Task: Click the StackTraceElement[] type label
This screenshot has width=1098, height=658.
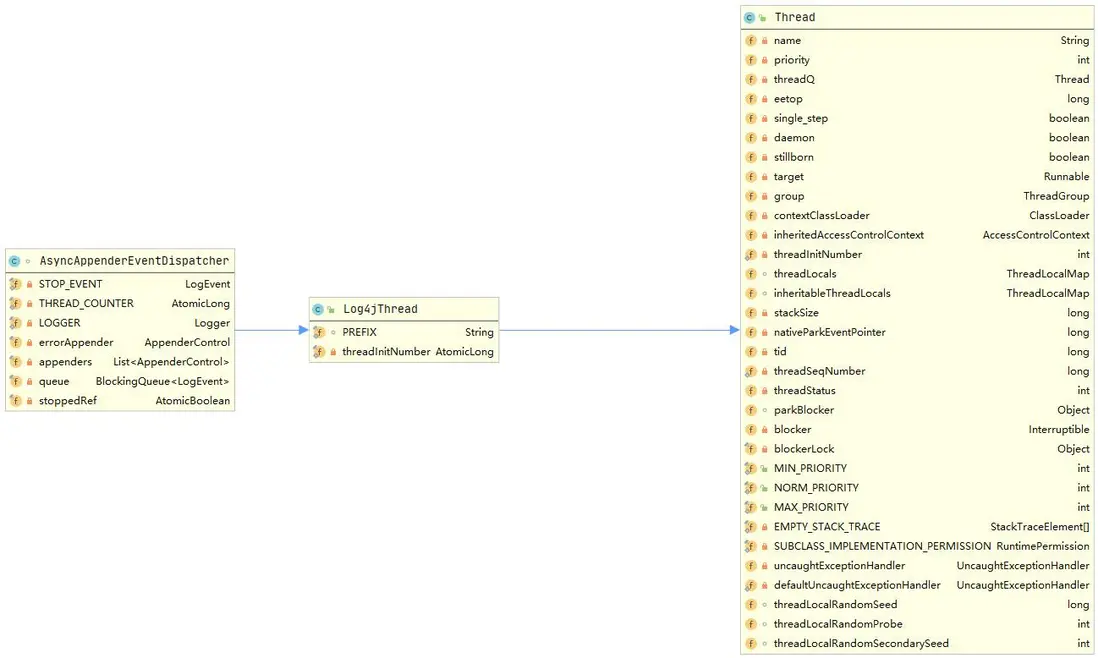Action: (x=1040, y=527)
